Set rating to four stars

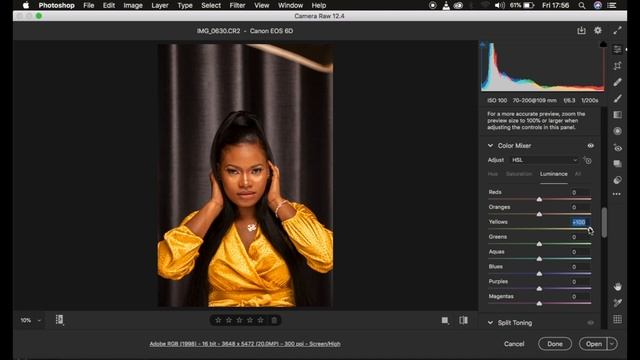[250, 320]
